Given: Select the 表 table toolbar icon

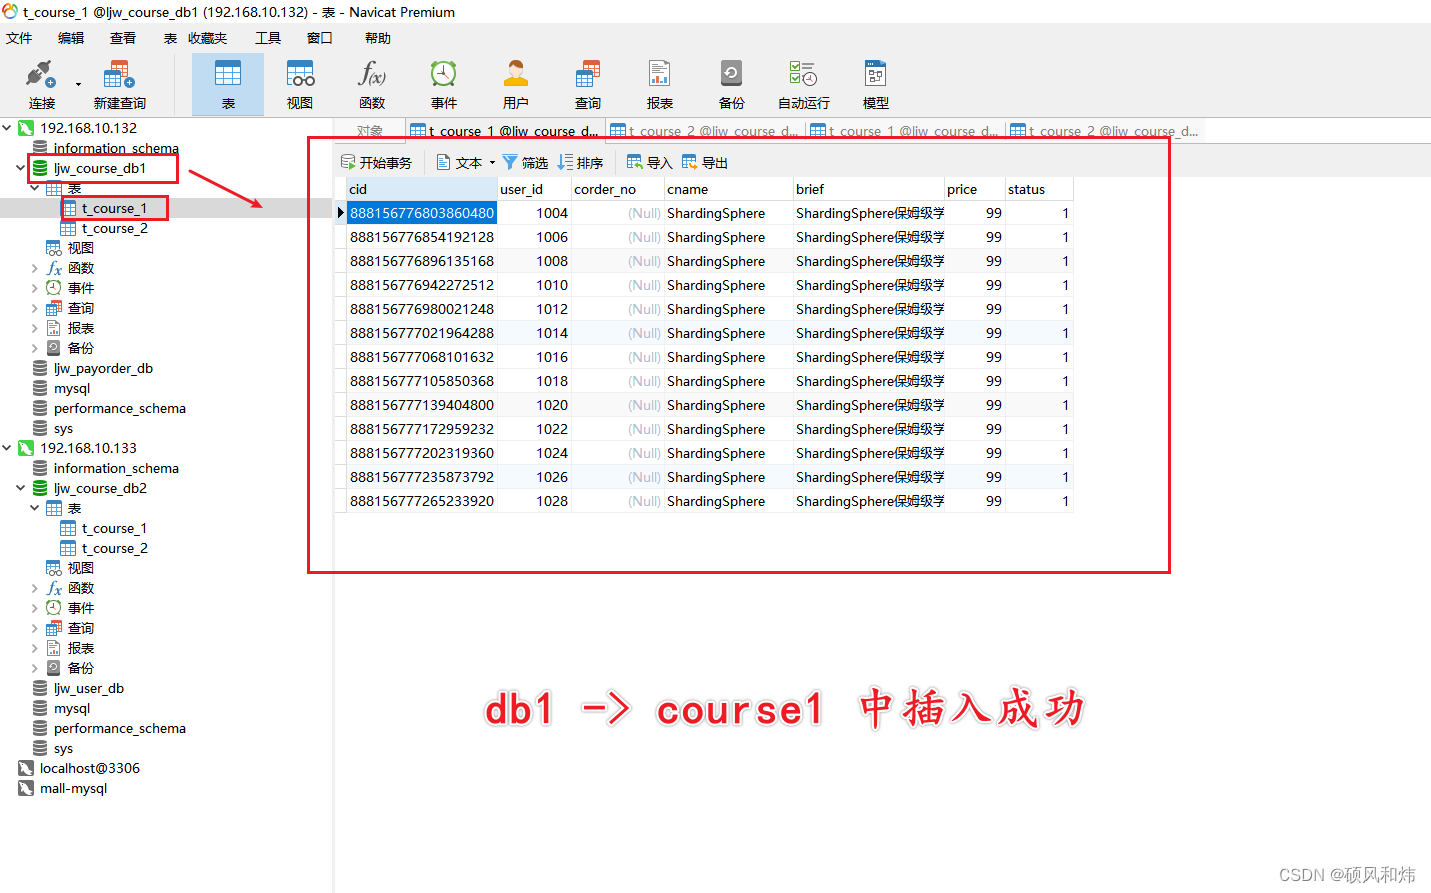Looking at the screenshot, I should 228,84.
